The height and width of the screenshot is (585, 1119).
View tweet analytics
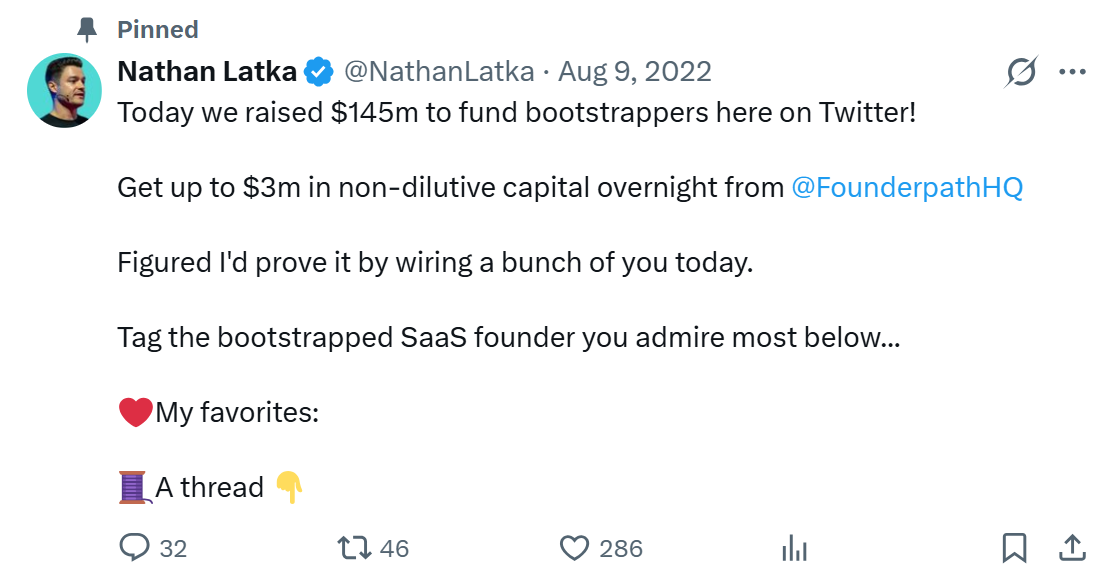(793, 548)
